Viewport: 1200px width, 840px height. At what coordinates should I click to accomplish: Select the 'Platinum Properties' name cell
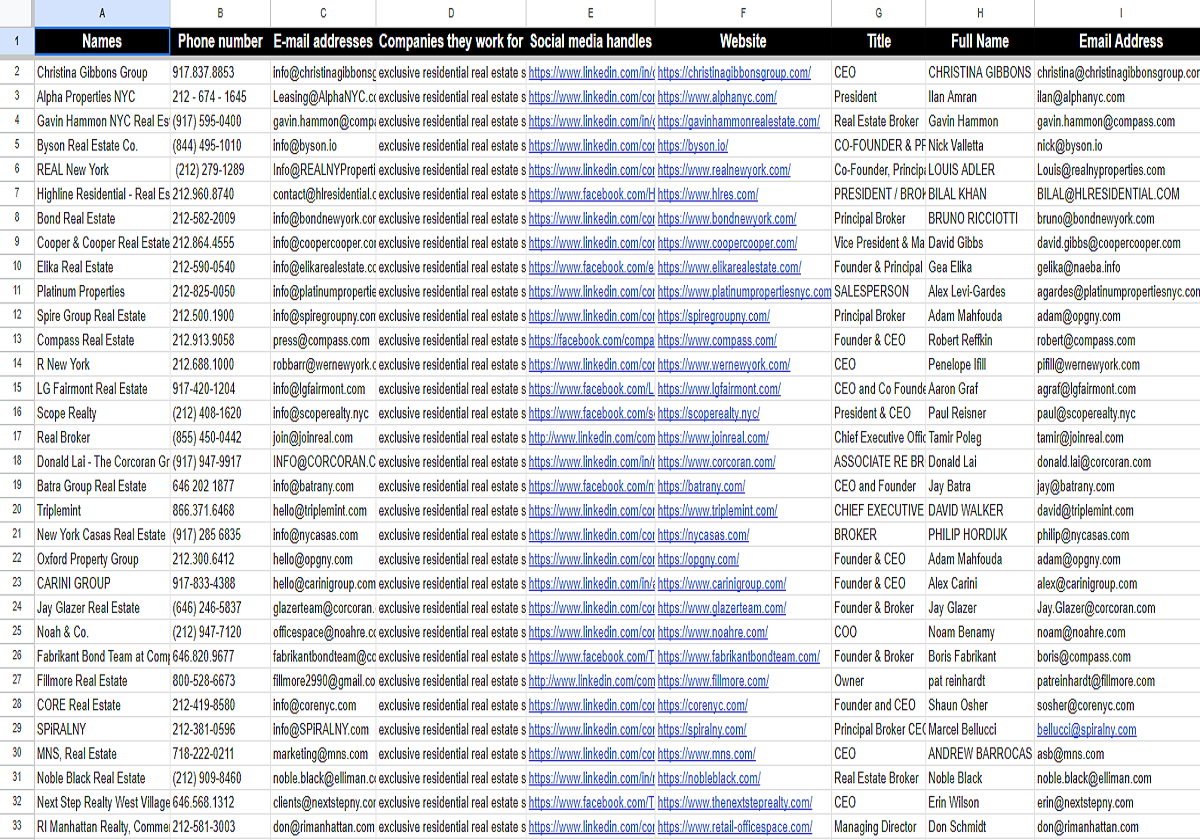point(102,292)
